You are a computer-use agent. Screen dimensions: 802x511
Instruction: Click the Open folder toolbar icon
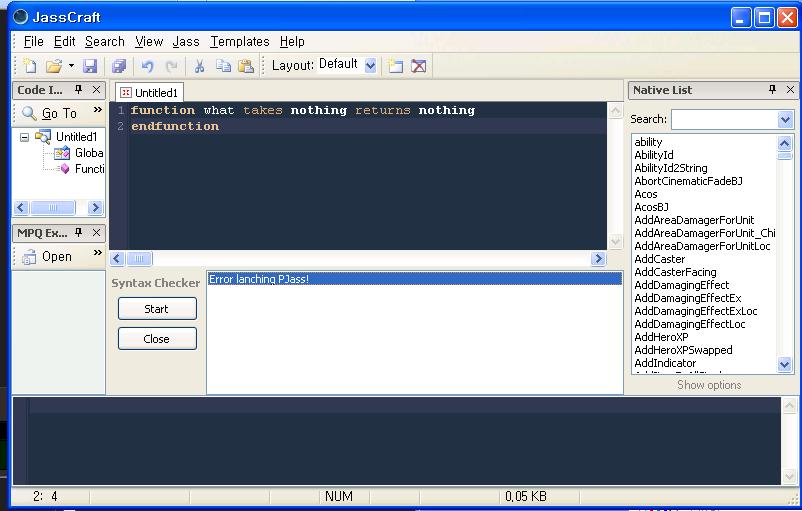[x=54, y=66]
